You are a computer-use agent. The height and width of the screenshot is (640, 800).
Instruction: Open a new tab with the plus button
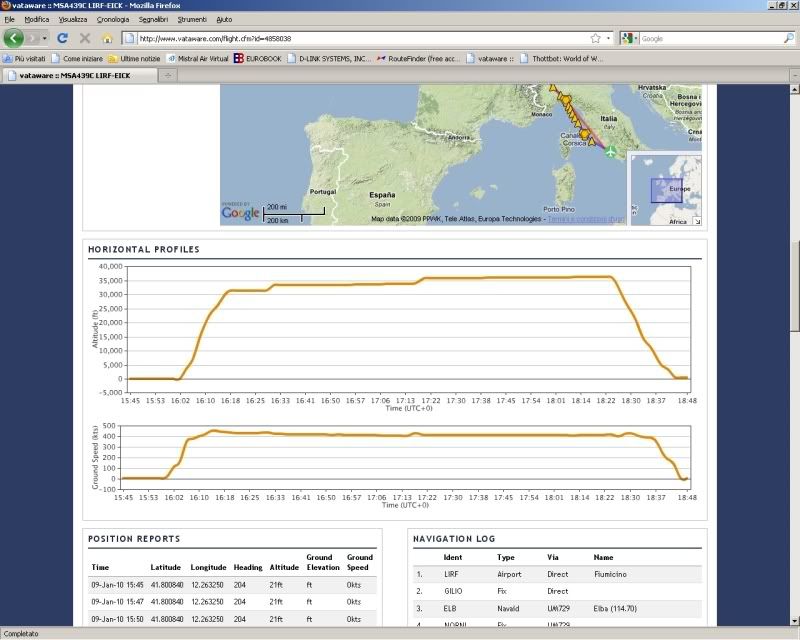coord(167,76)
